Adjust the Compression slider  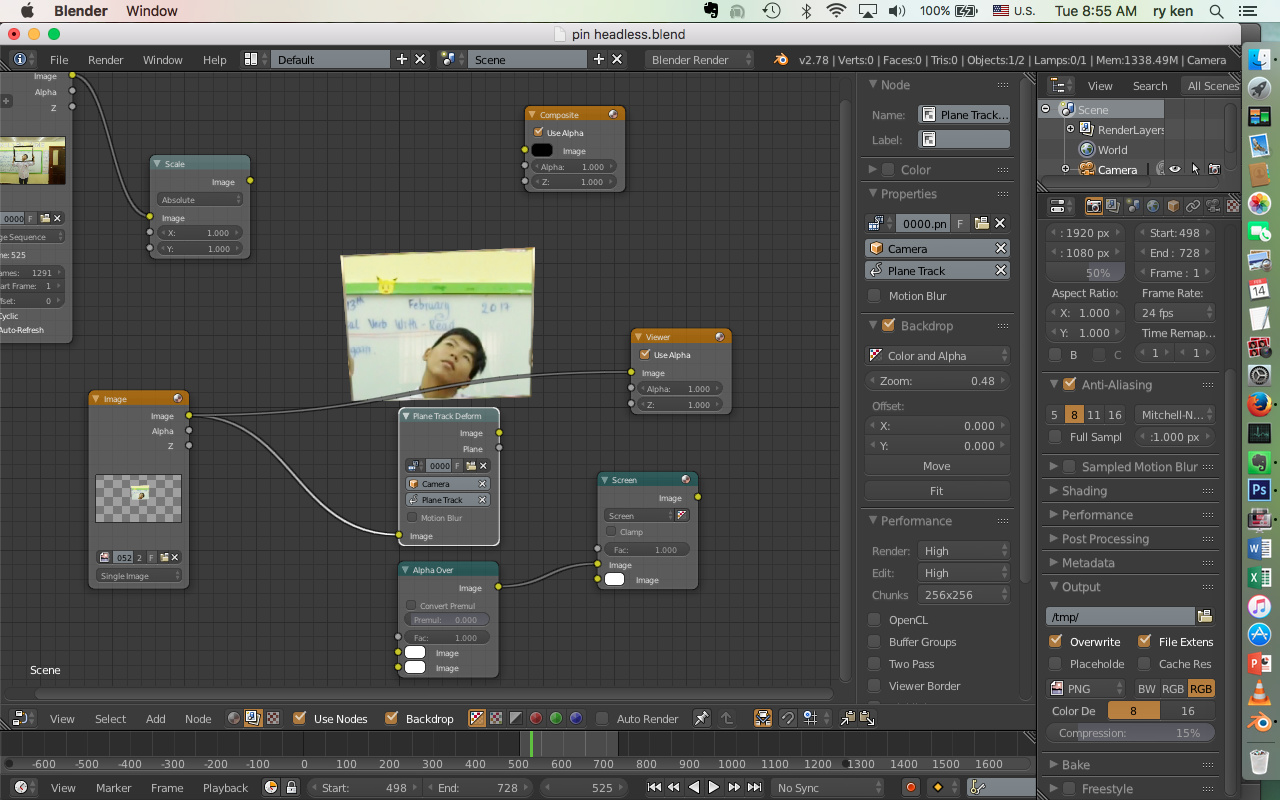(x=1130, y=733)
